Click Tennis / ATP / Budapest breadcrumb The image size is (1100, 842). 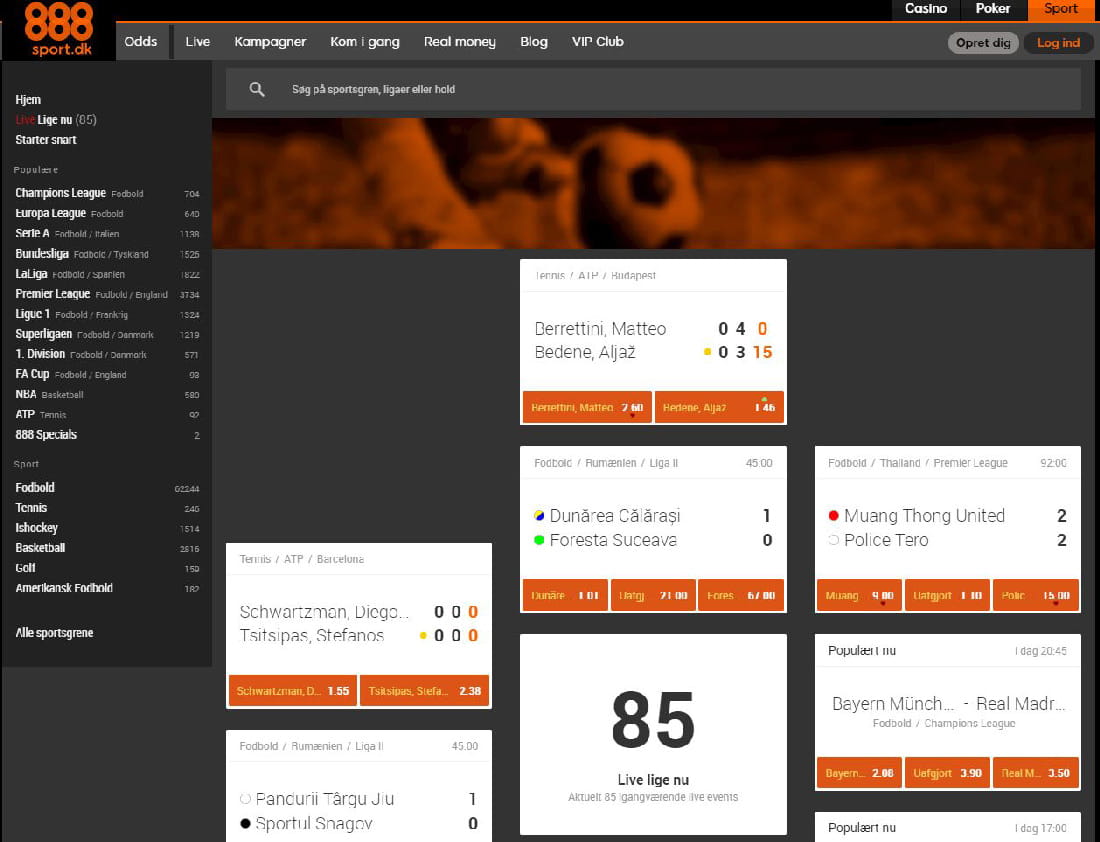pos(595,276)
